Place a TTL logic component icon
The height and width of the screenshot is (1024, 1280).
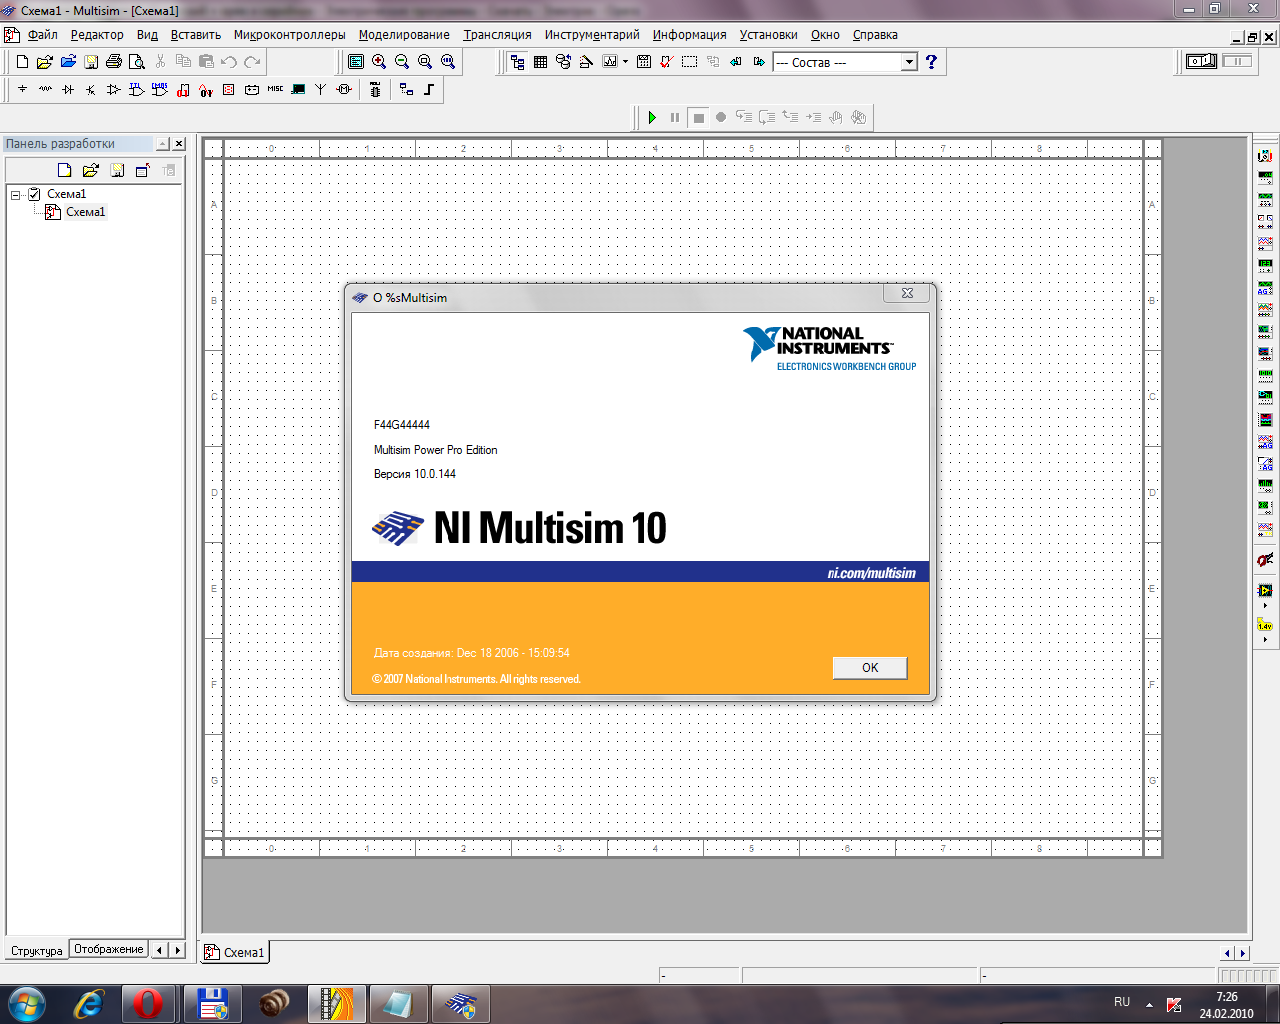(137, 90)
